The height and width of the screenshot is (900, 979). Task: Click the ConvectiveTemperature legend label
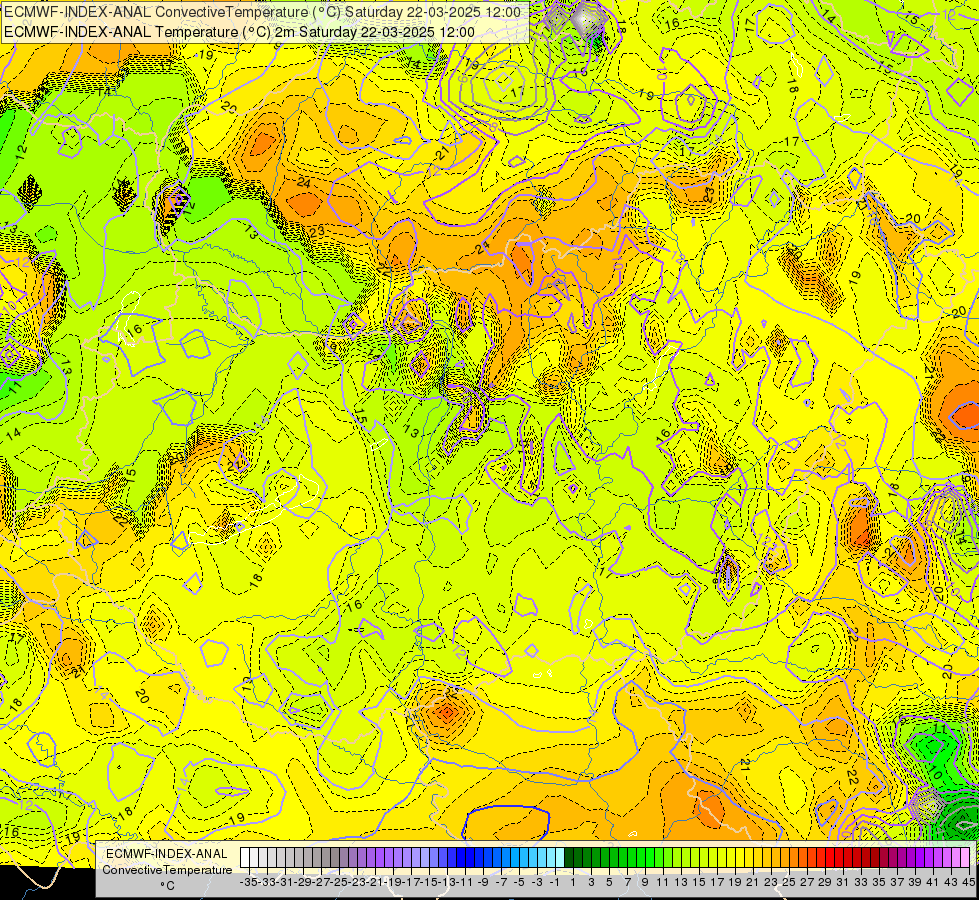click(167, 869)
